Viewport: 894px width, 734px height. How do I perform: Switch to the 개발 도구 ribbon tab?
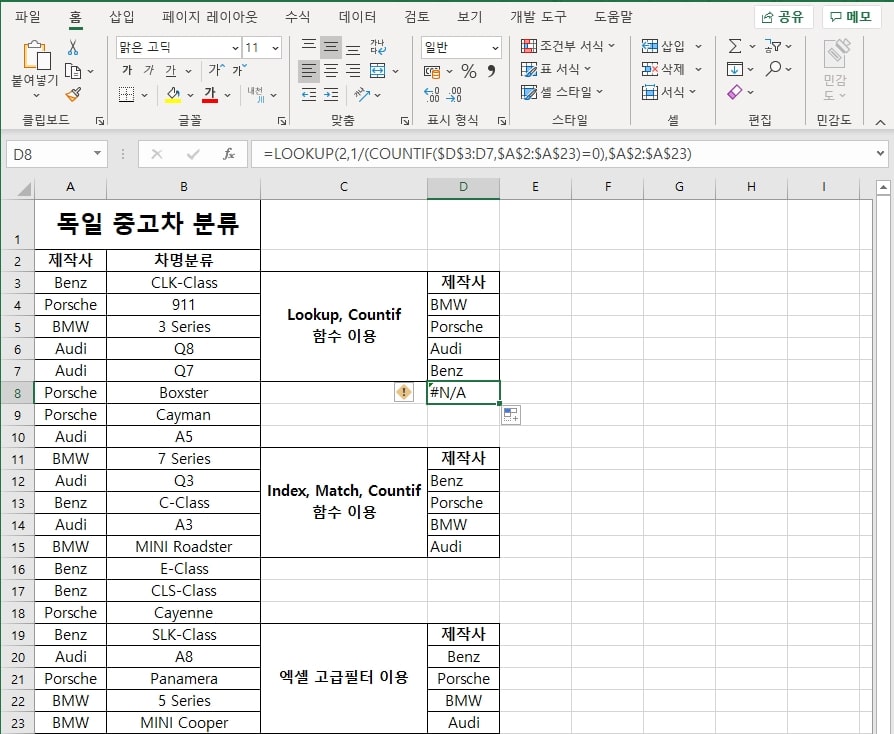[538, 17]
